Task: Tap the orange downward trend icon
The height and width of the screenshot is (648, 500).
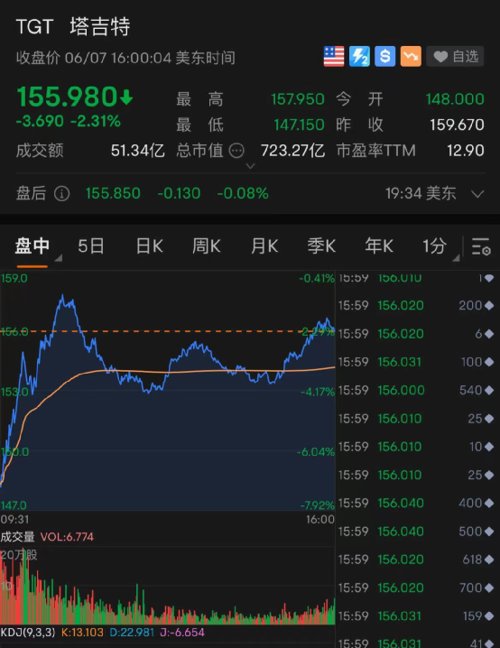Action: [x=411, y=56]
